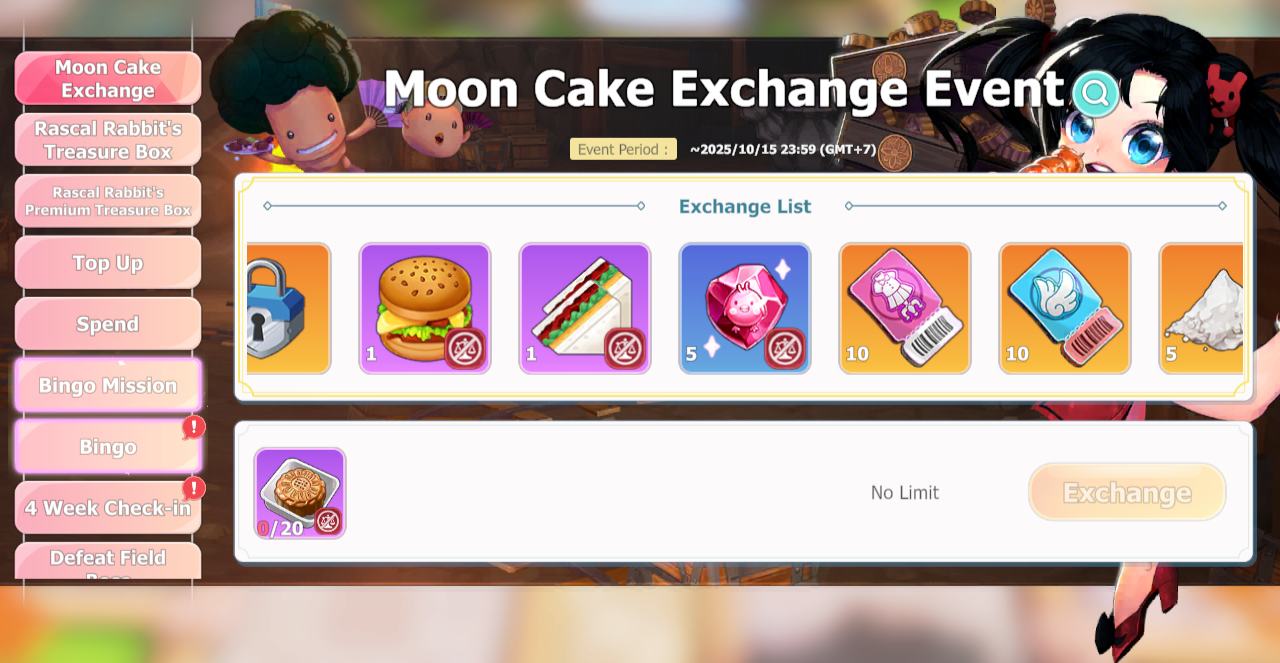
Task: Go to the Top Up tab
Action: tap(108, 263)
